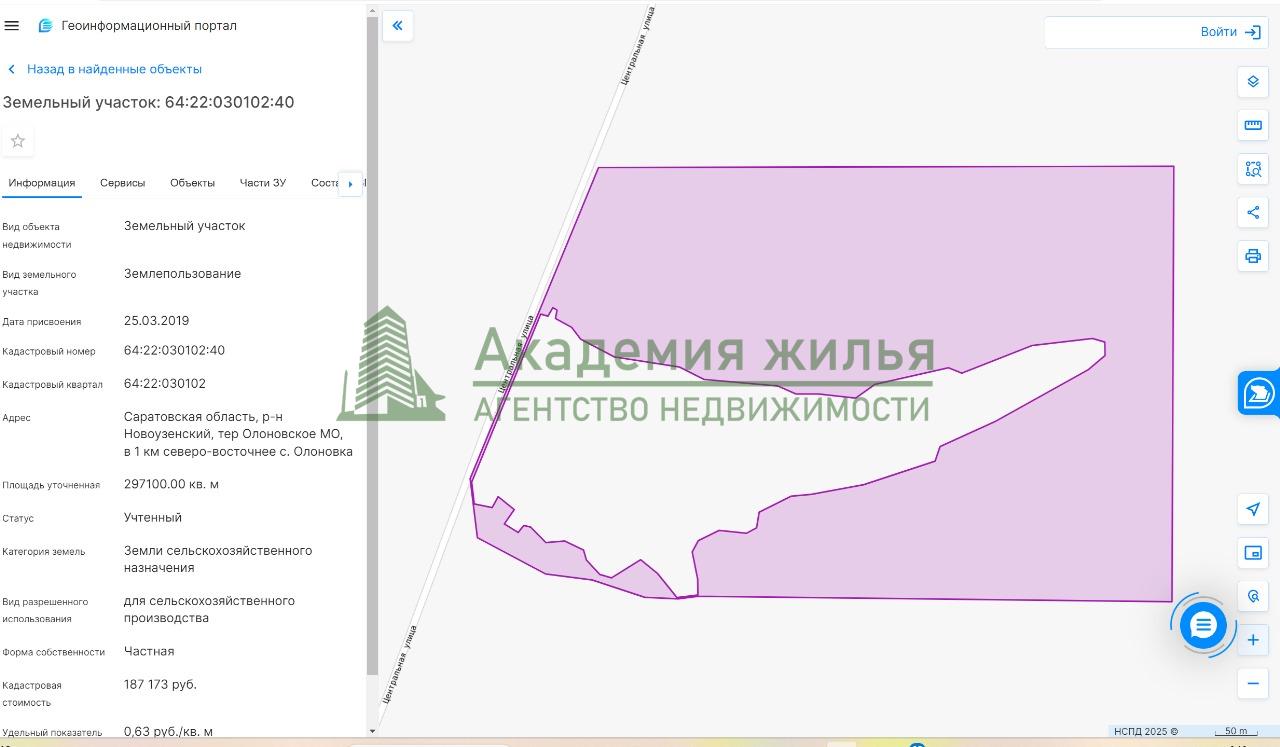Click the cadastral number value 64:22:030102:40

174,351
